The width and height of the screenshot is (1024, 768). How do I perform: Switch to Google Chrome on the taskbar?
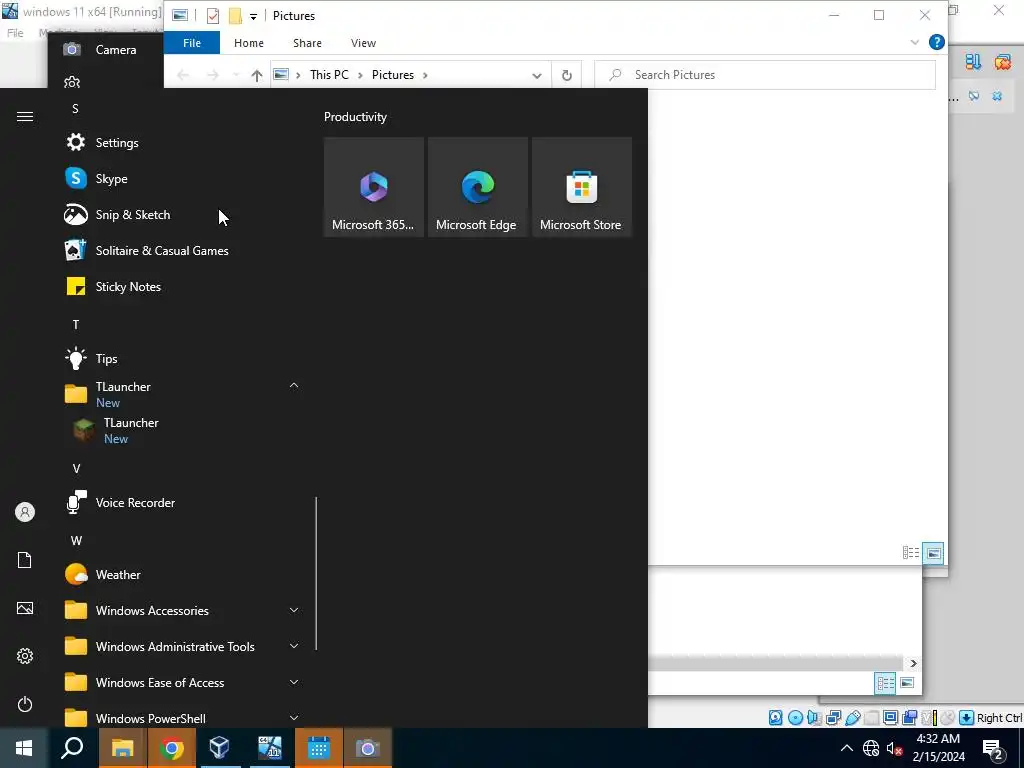click(x=171, y=748)
